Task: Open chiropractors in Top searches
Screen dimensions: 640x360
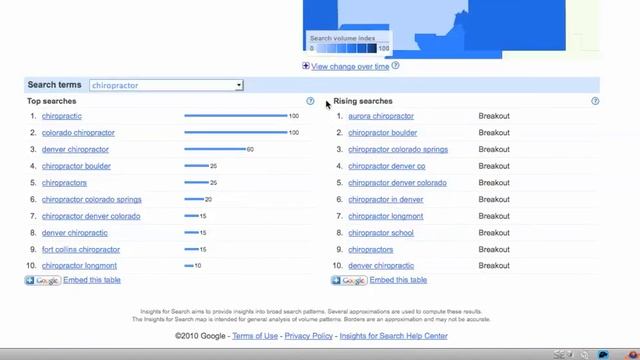Action: tap(64, 183)
